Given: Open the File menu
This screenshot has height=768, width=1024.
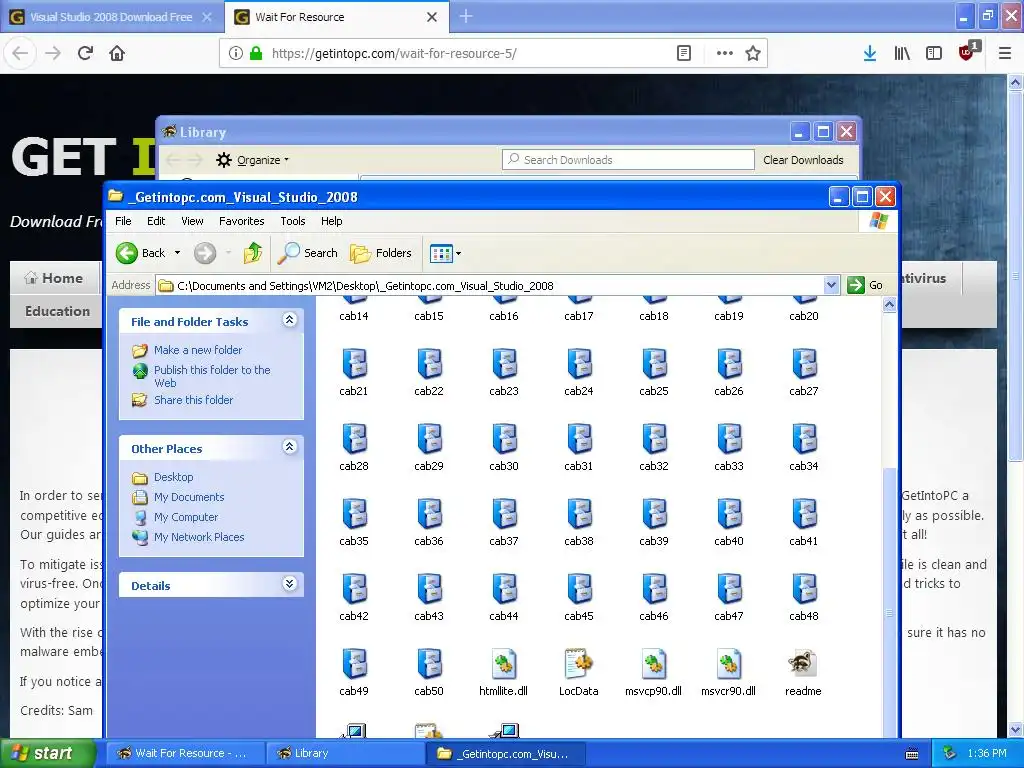Looking at the screenshot, I should (x=123, y=221).
